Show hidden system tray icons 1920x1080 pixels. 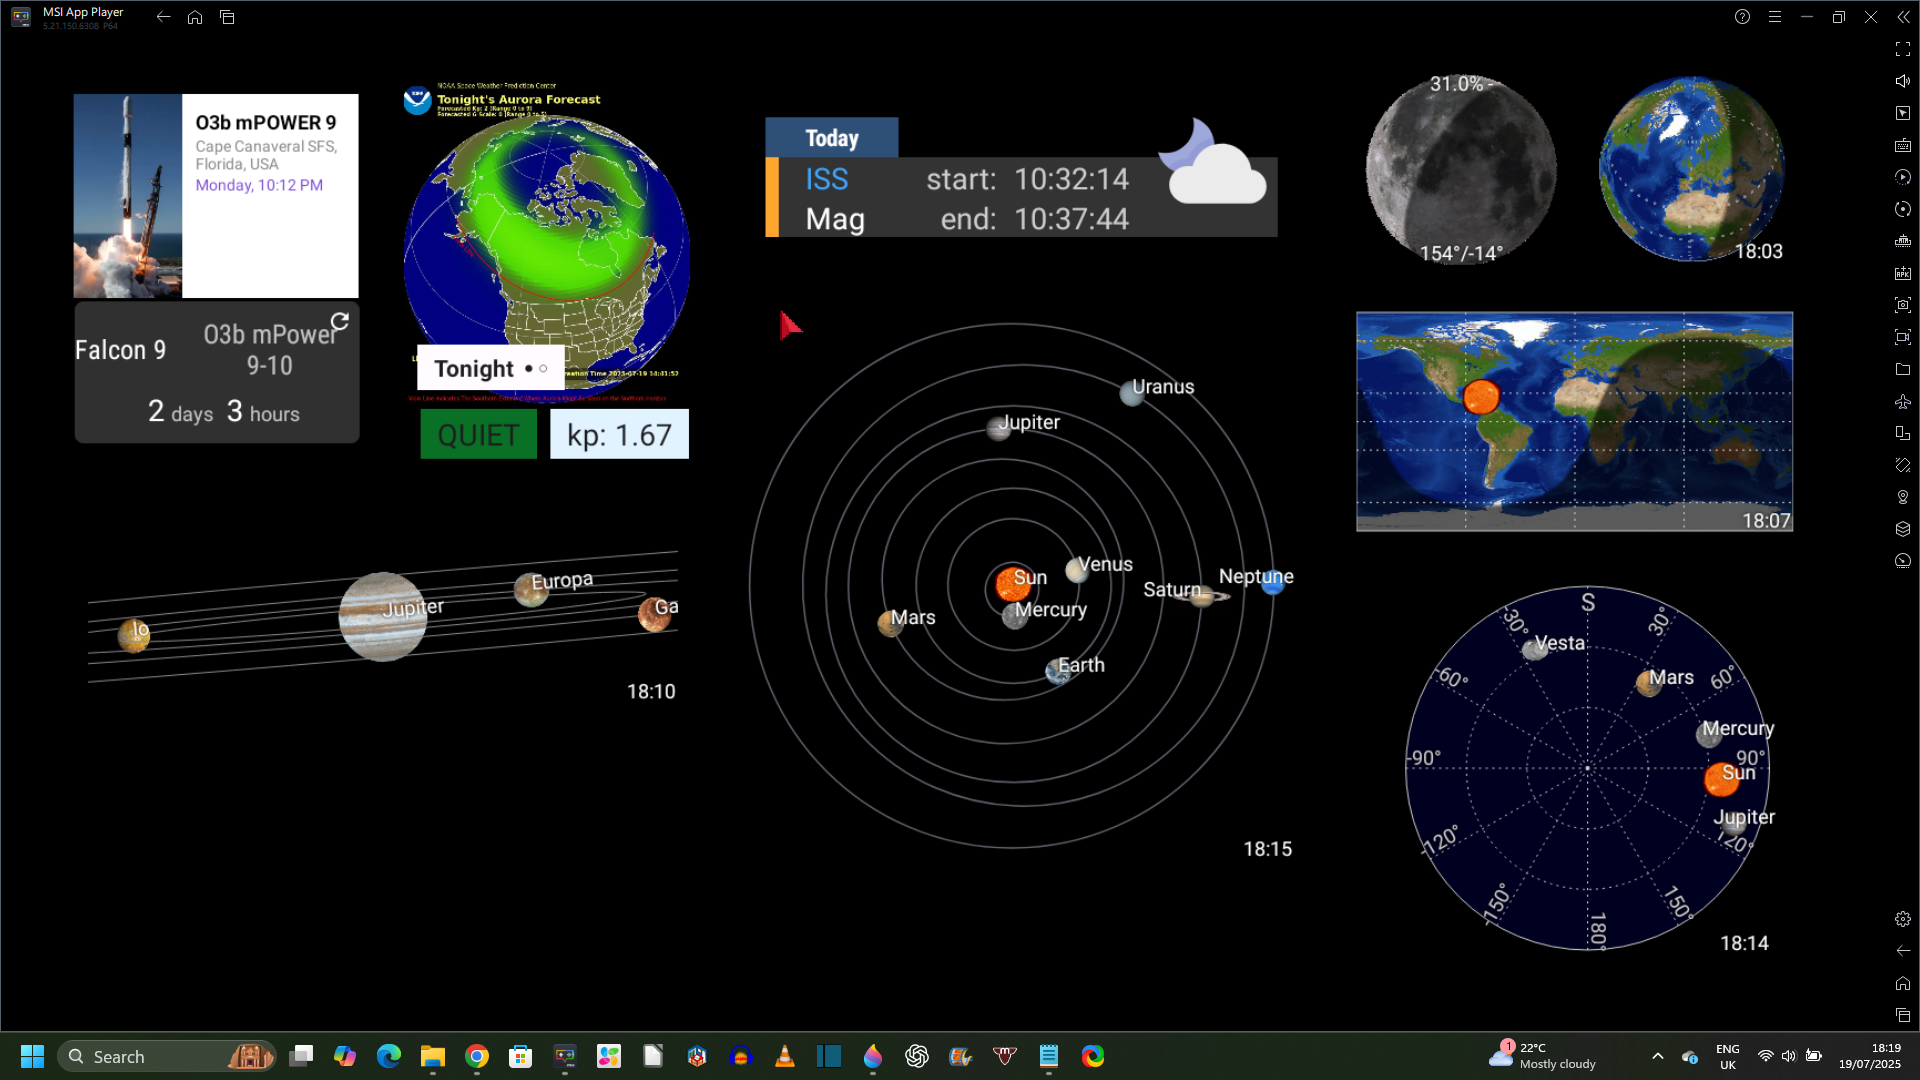coord(1657,1056)
